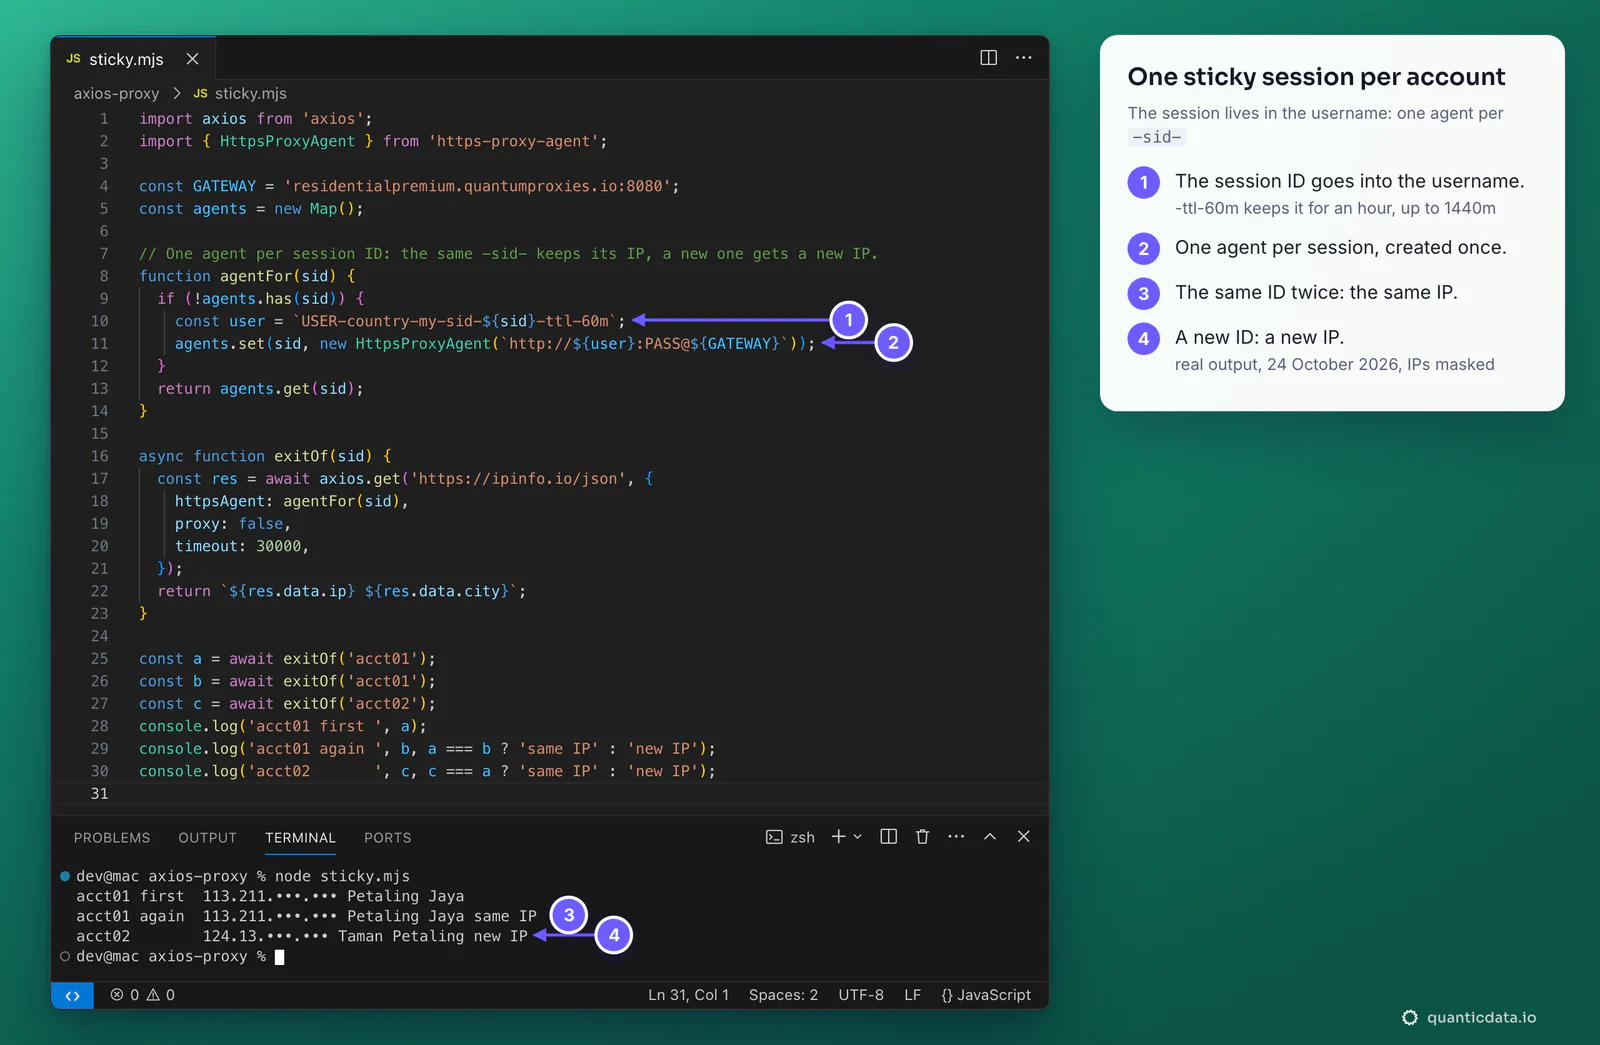This screenshot has height=1045, width=1600.
Task: Click 'residentialpremium.quantumproxies.io:8080' string
Action: coord(477,186)
